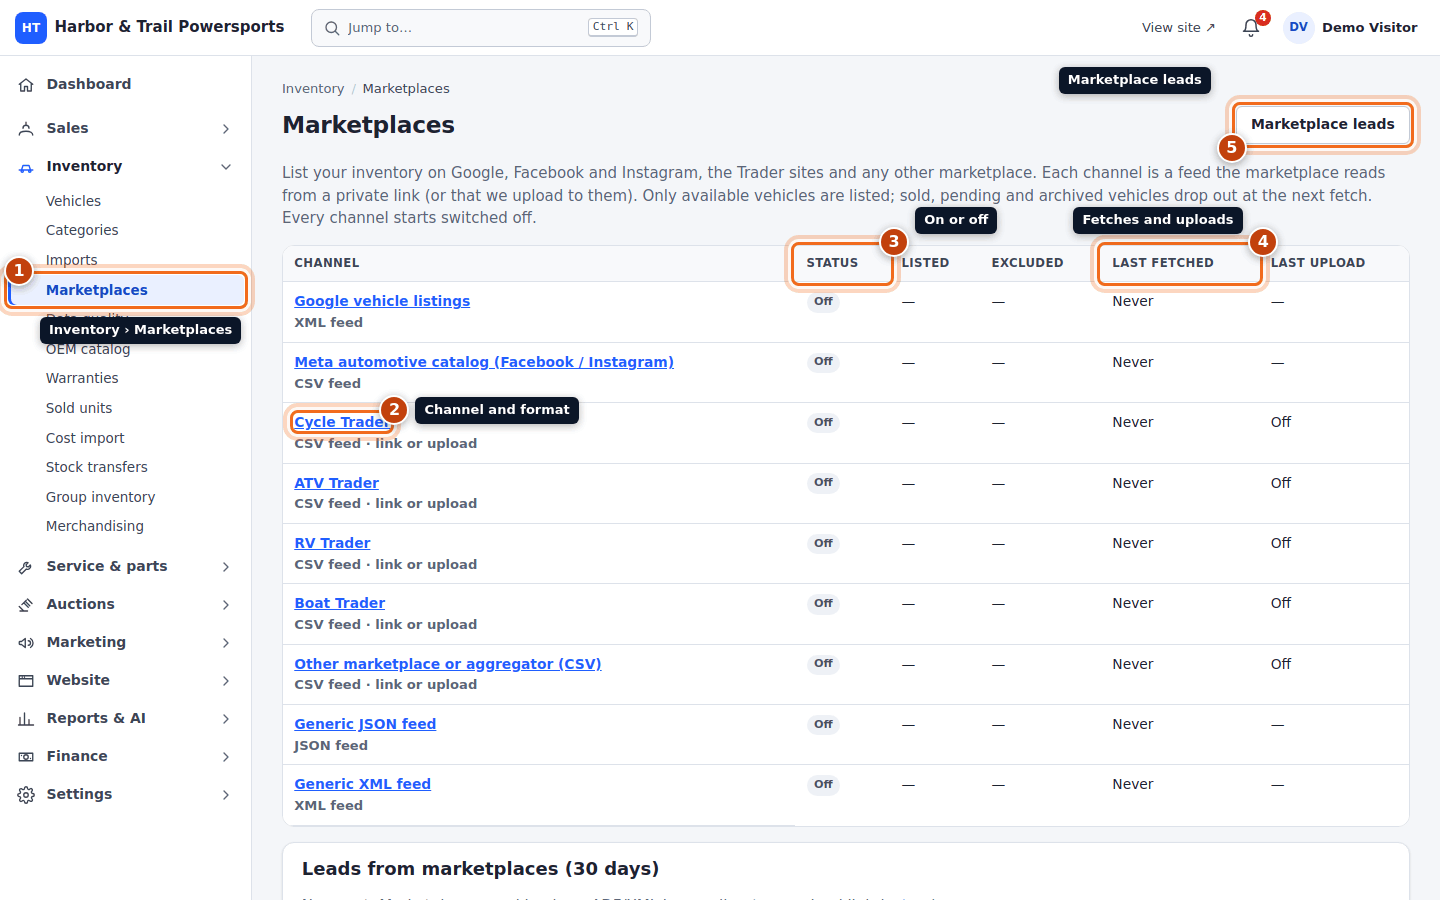Click the Settings gear icon
Viewport: 1440px width, 900px height.
26,795
